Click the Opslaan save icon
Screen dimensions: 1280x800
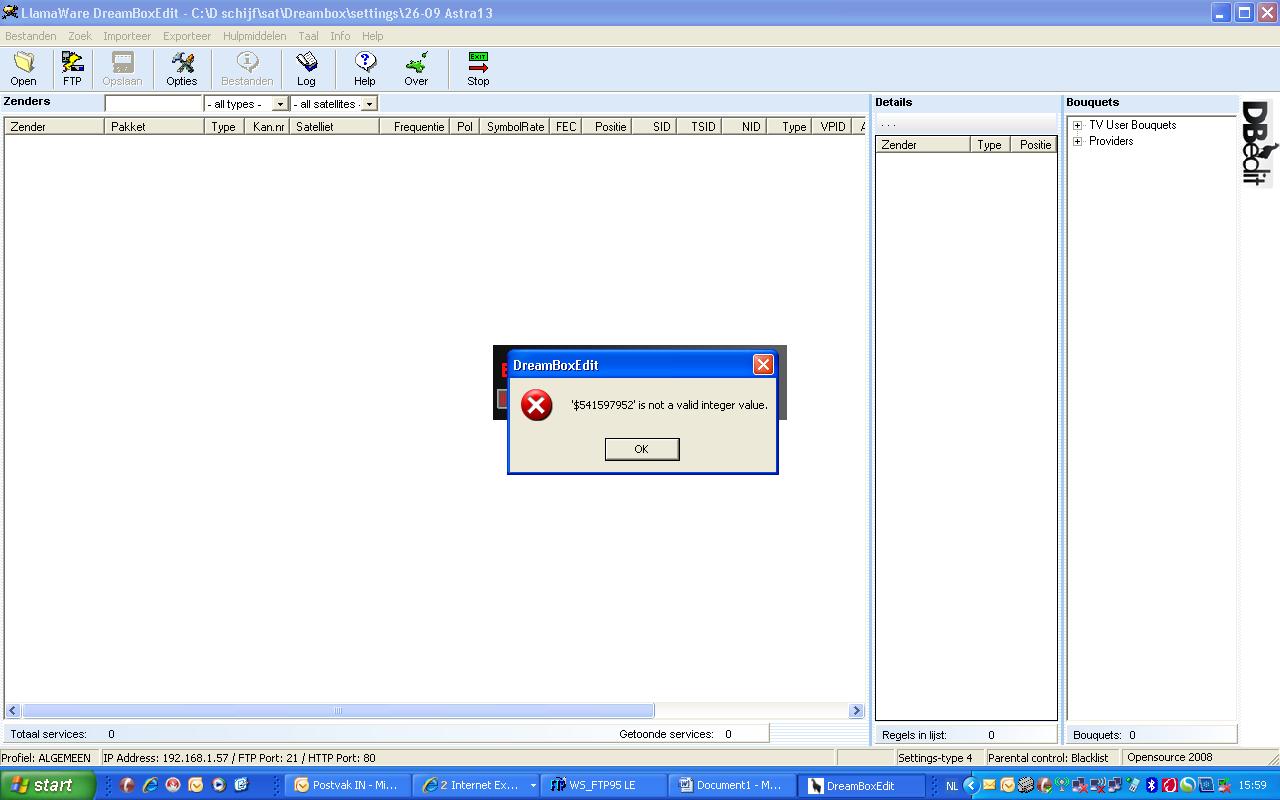122,69
